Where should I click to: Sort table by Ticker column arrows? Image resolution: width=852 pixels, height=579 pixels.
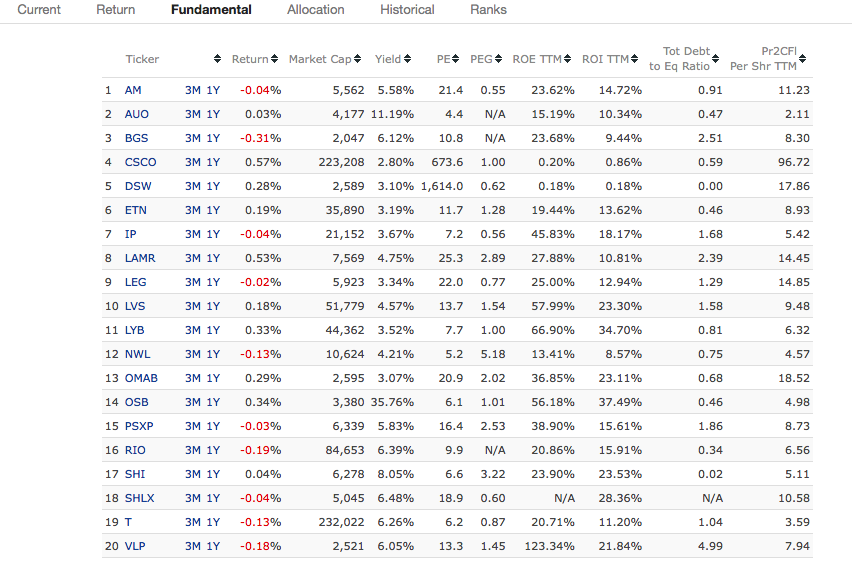[218, 59]
